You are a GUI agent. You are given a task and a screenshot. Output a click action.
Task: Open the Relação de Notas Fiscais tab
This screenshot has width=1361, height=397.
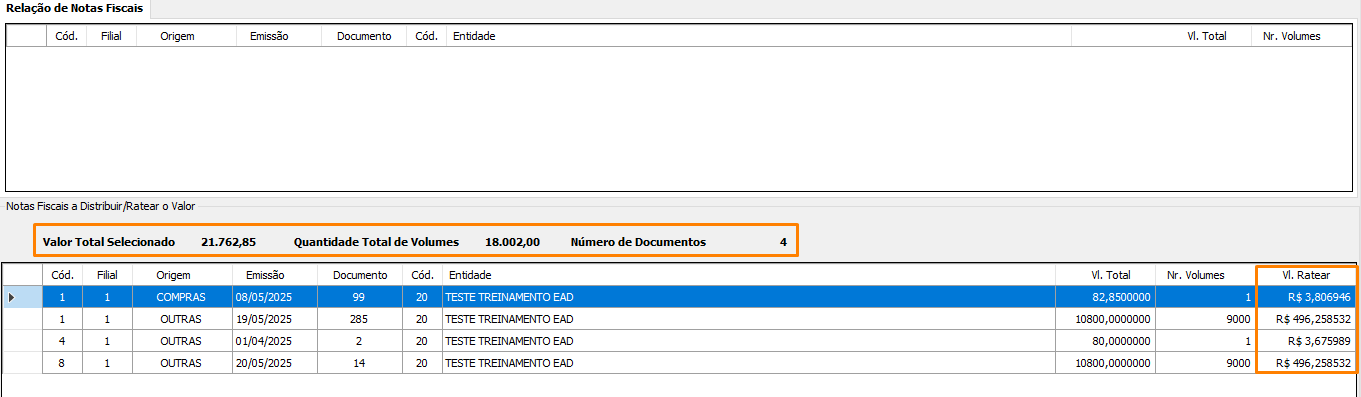75,9
